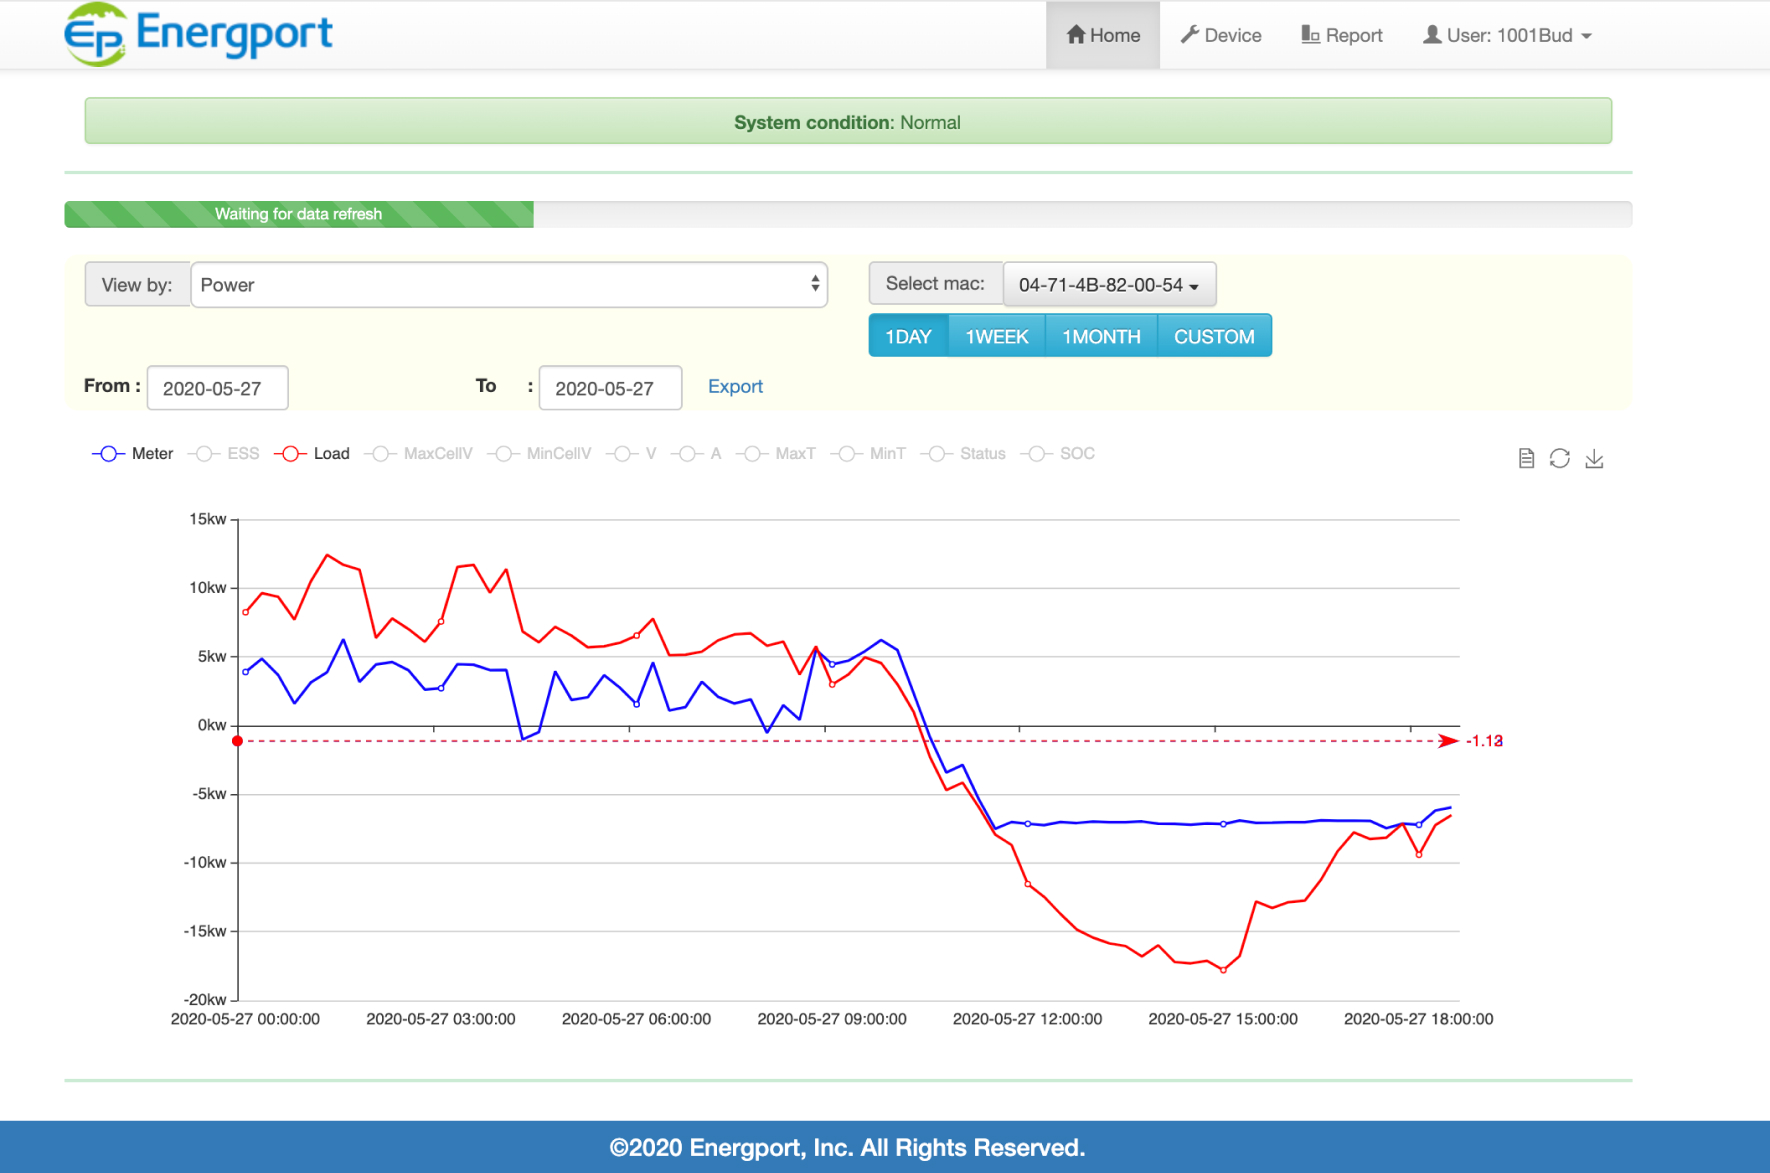Expand the Select mac address dropdown
This screenshot has height=1173, width=1770.
tap(1109, 285)
